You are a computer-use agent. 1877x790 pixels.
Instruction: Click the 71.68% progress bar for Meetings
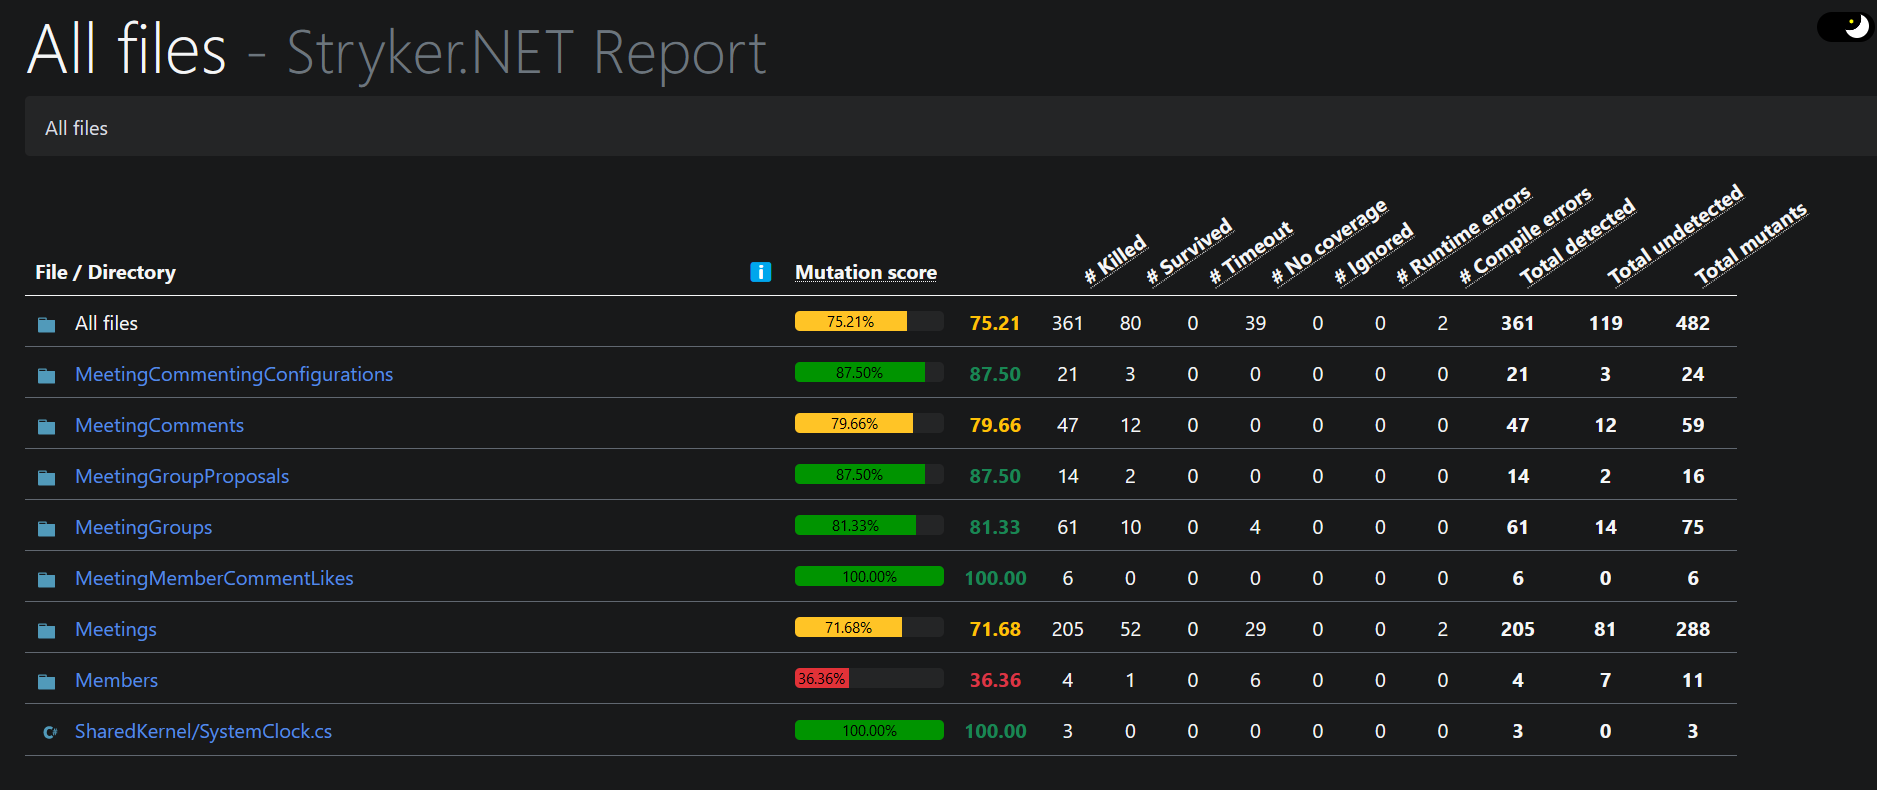click(869, 628)
